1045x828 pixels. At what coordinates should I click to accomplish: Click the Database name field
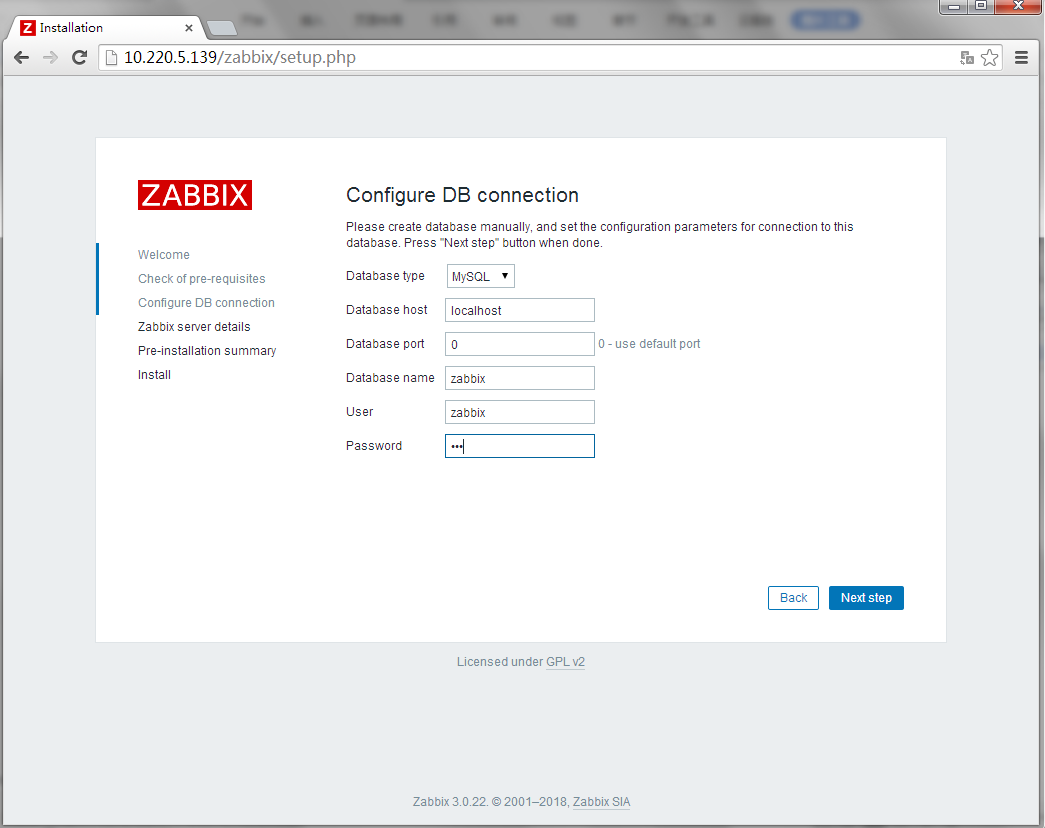(x=520, y=378)
